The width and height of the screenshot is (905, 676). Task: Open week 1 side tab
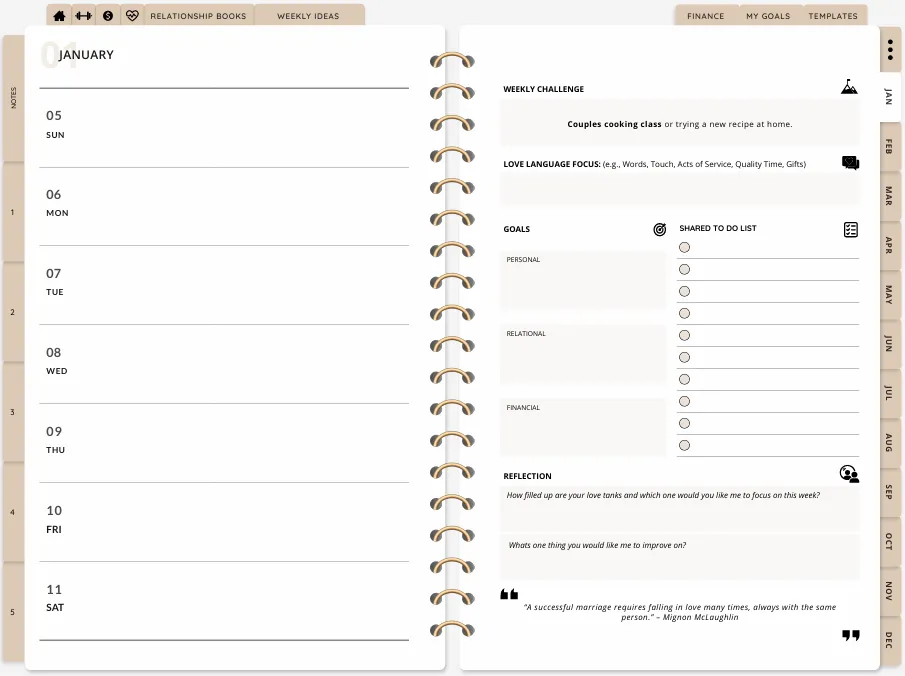coord(13,212)
